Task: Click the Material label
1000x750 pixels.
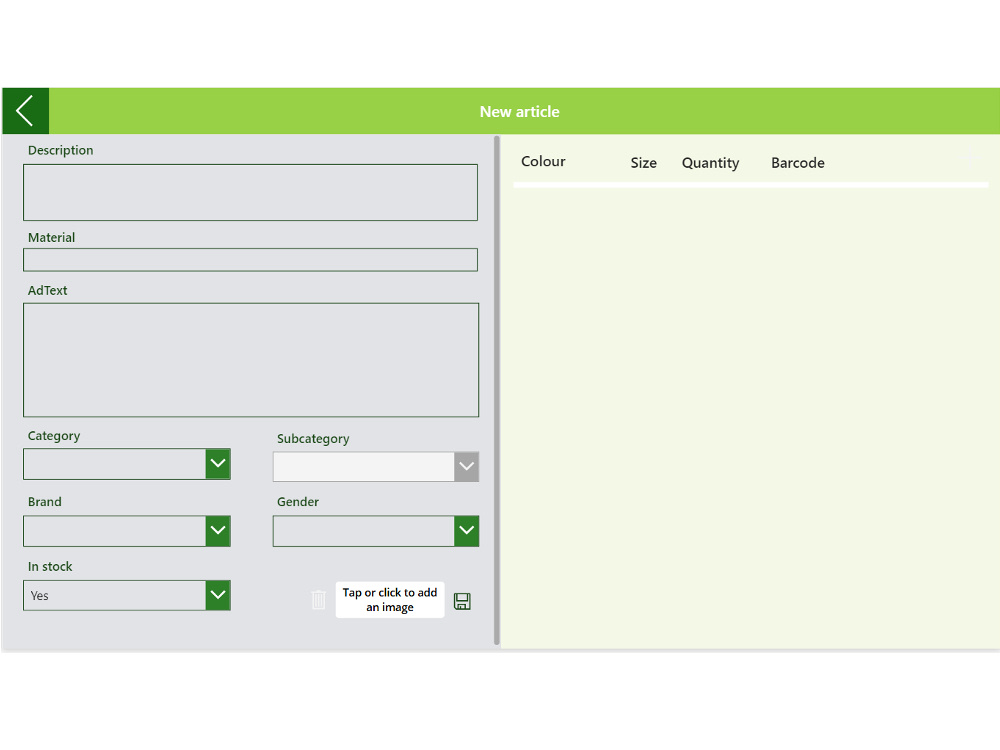Action: (x=51, y=237)
